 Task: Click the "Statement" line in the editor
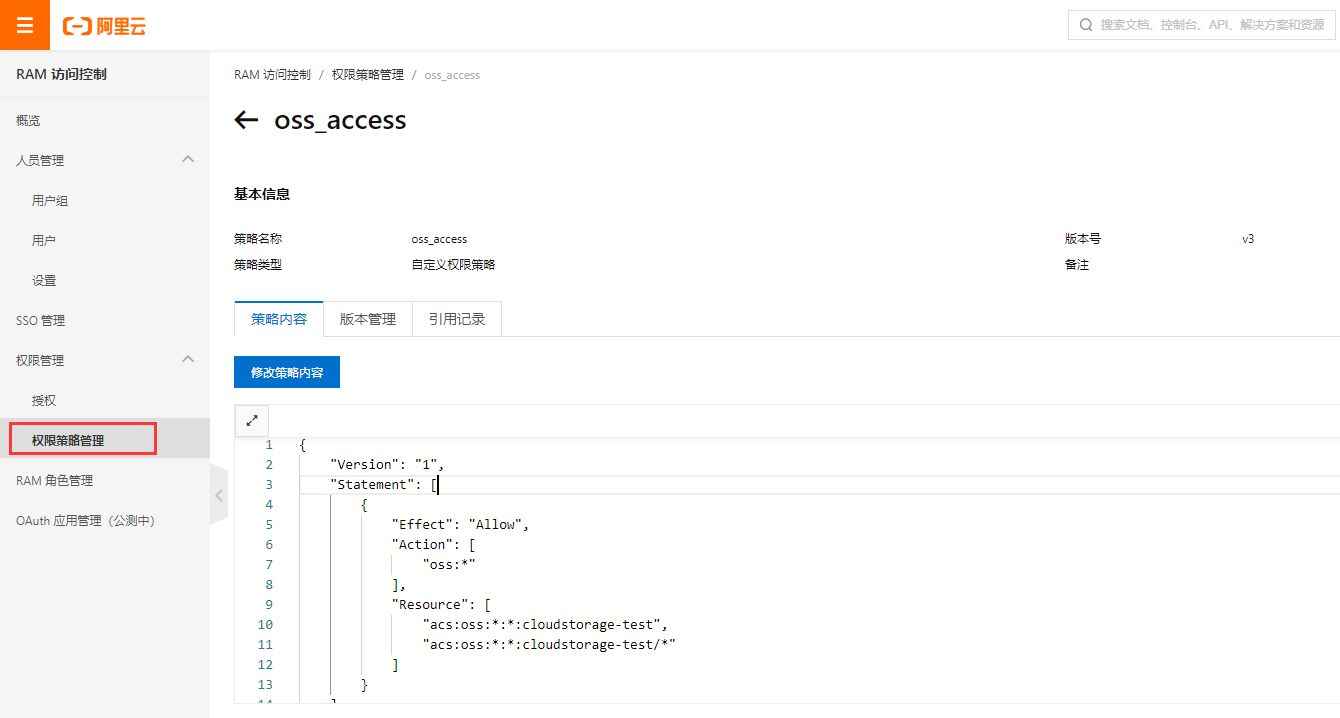384,484
